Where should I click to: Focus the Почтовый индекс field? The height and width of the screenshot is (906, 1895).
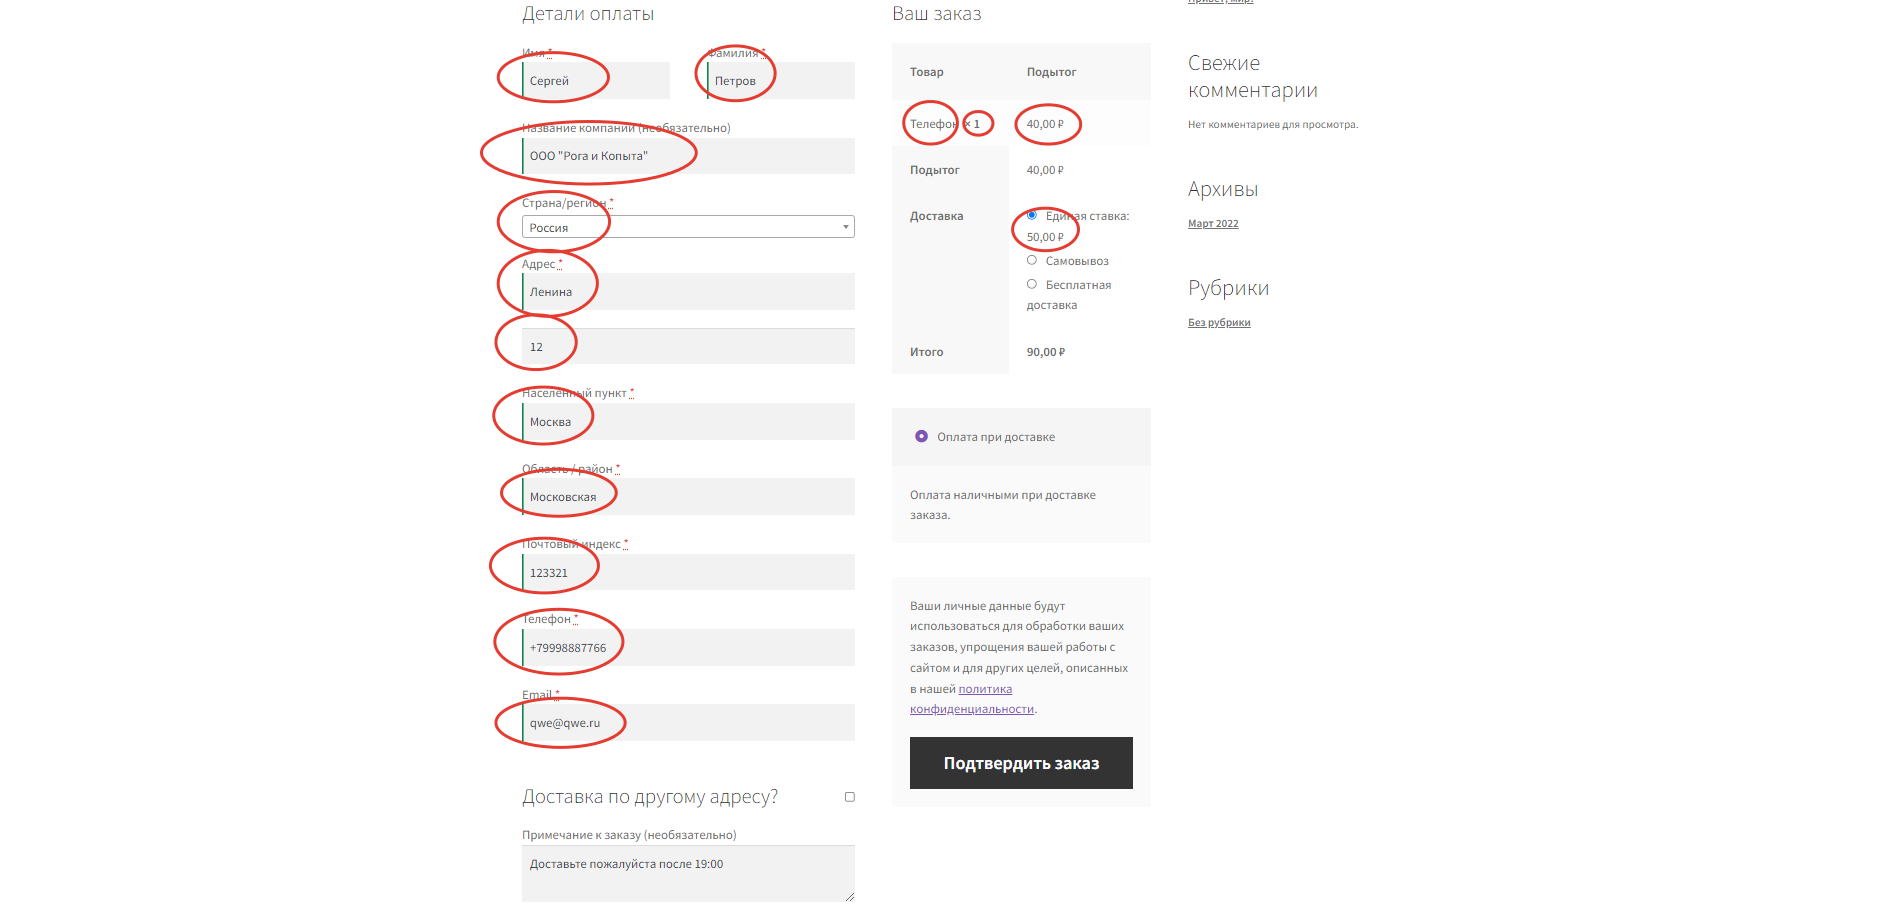[x=688, y=573]
